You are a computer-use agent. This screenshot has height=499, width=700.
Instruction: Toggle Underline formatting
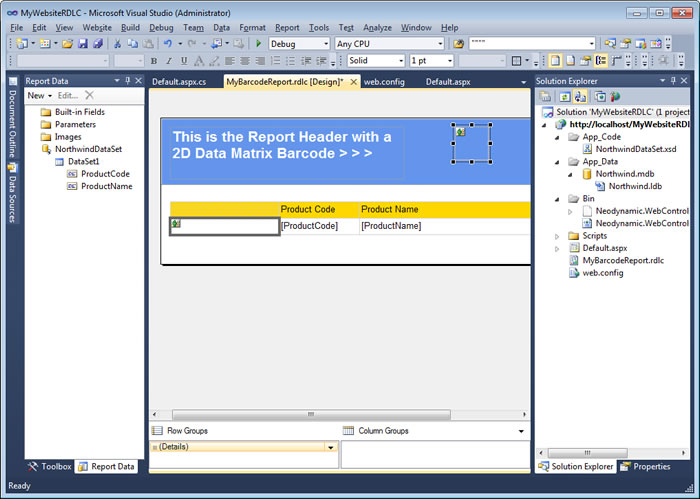click(184, 61)
